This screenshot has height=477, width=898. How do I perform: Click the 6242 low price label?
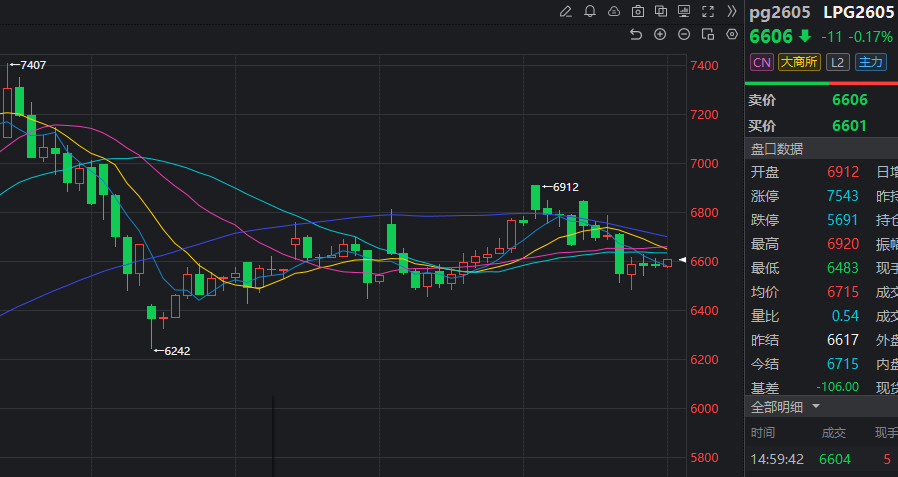177,351
